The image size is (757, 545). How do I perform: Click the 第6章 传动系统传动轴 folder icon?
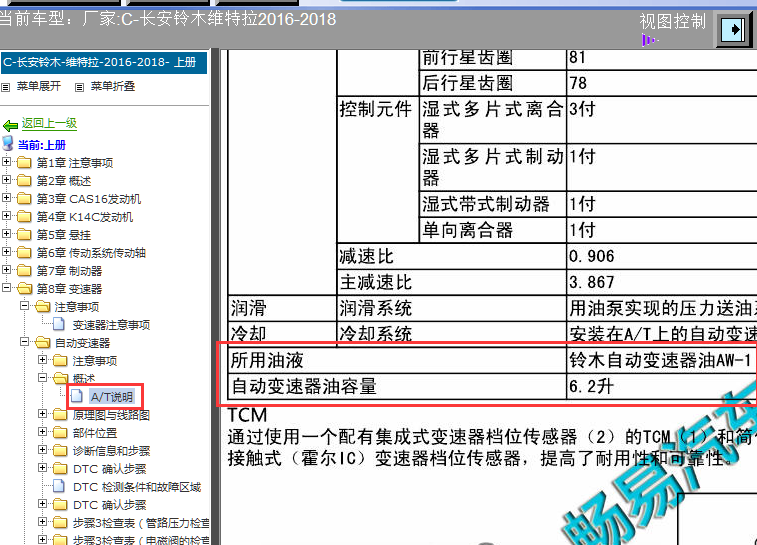click(24, 252)
